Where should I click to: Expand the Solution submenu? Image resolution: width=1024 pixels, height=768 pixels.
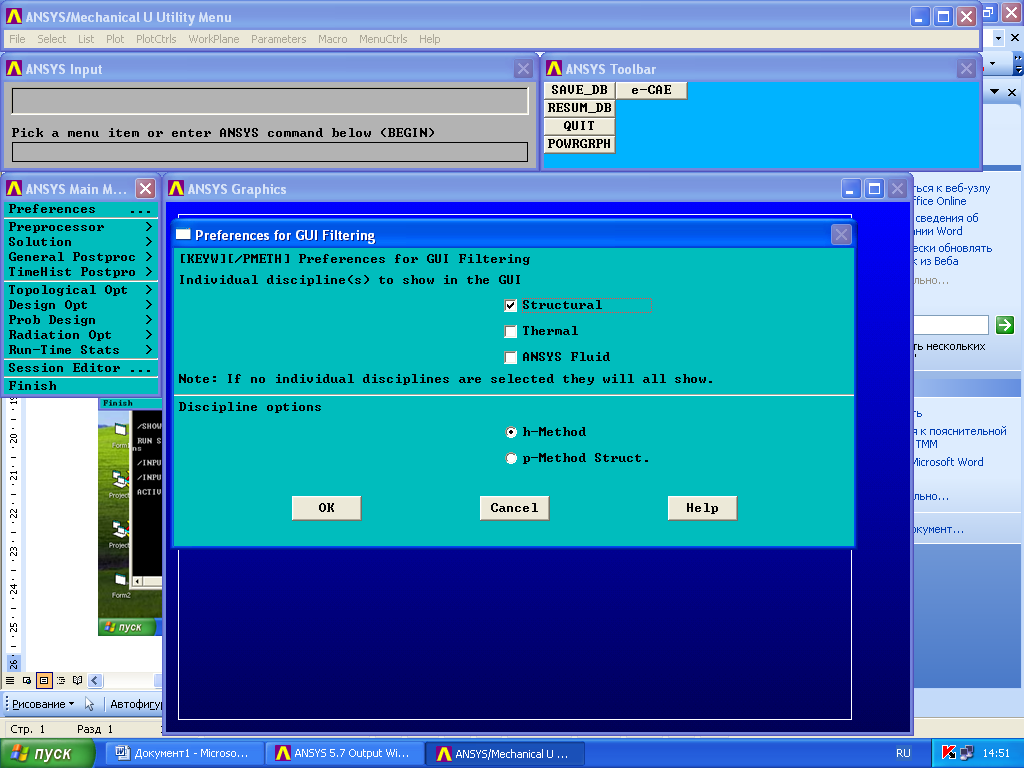[81, 242]
